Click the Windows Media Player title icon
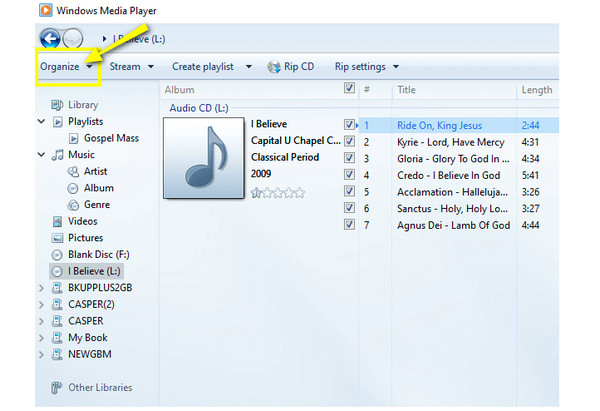The width and height of the screenshot is (600, 411). [46, 10]
